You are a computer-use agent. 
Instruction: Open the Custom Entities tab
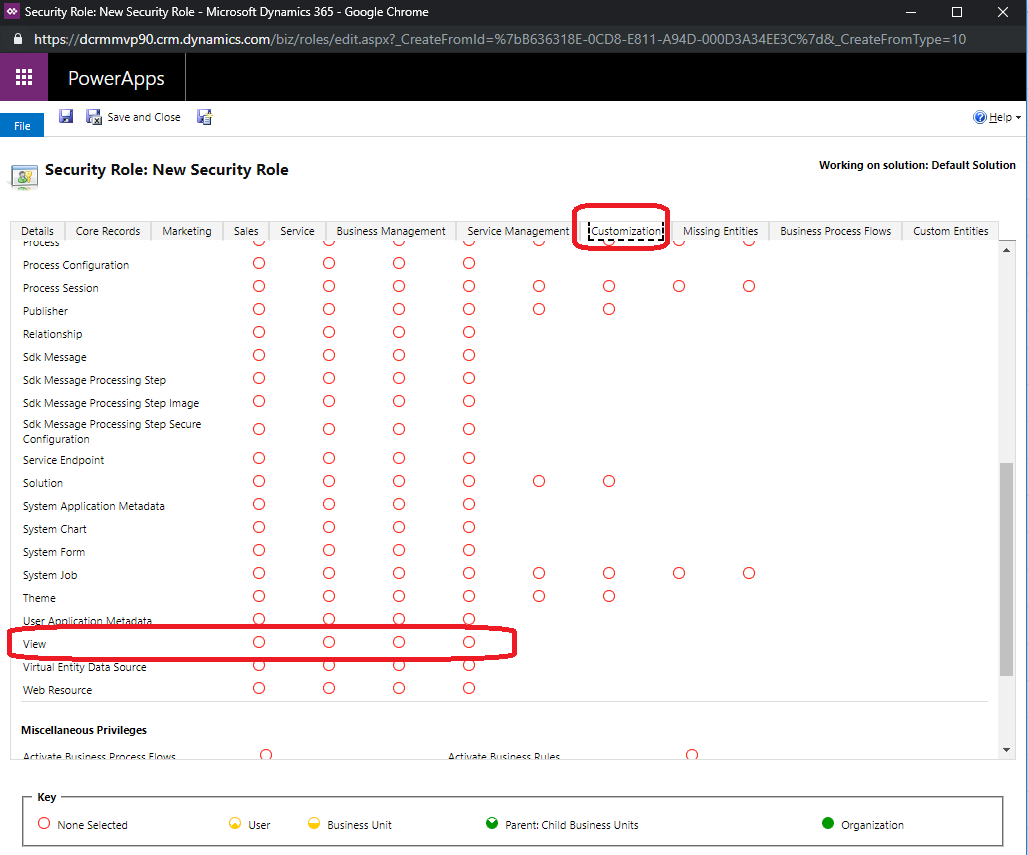pyautogui.click(x=950, y=231)
